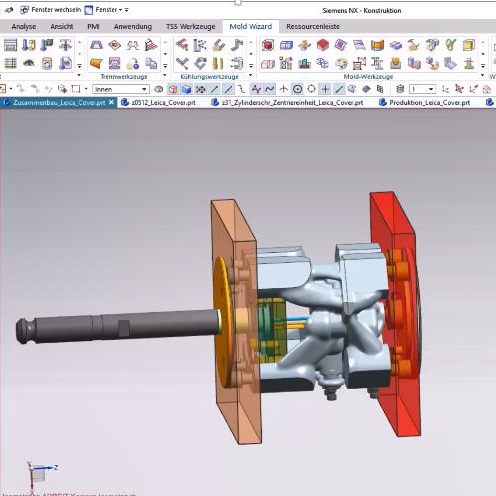Click the crossed pipes icon in Kühlungswerkzeuge
This screenshot has height=496, width=496.
182,63
